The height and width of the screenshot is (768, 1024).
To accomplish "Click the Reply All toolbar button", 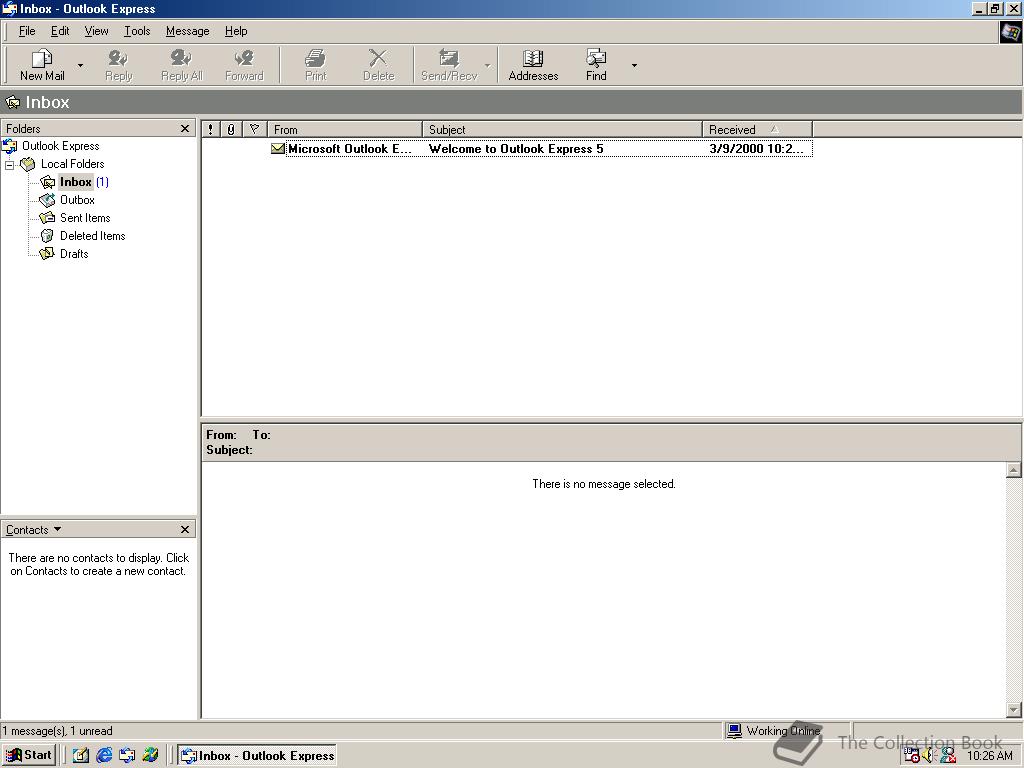I will pos(182,65).
